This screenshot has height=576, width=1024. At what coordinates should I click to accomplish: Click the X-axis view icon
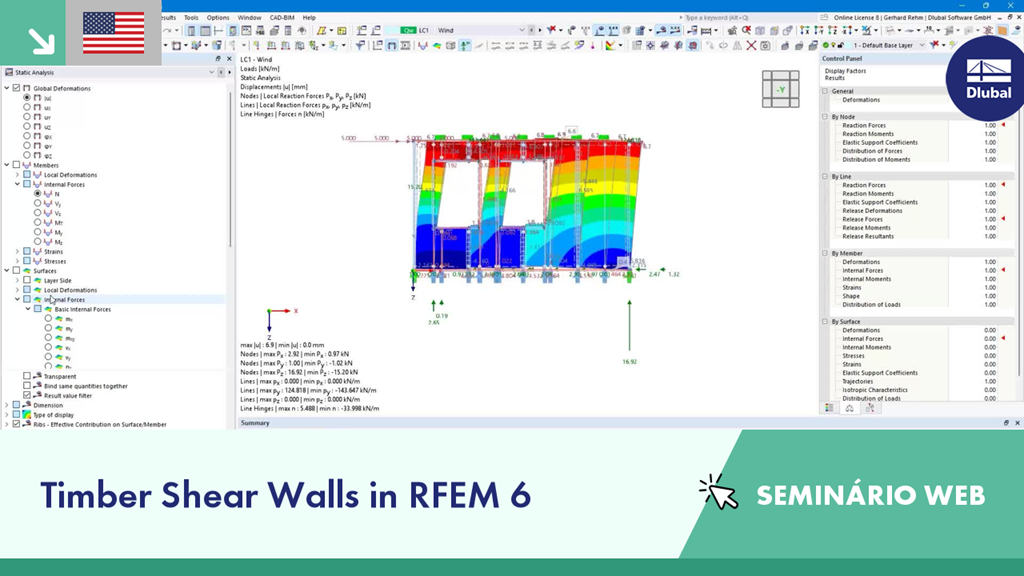click(805, 31)
